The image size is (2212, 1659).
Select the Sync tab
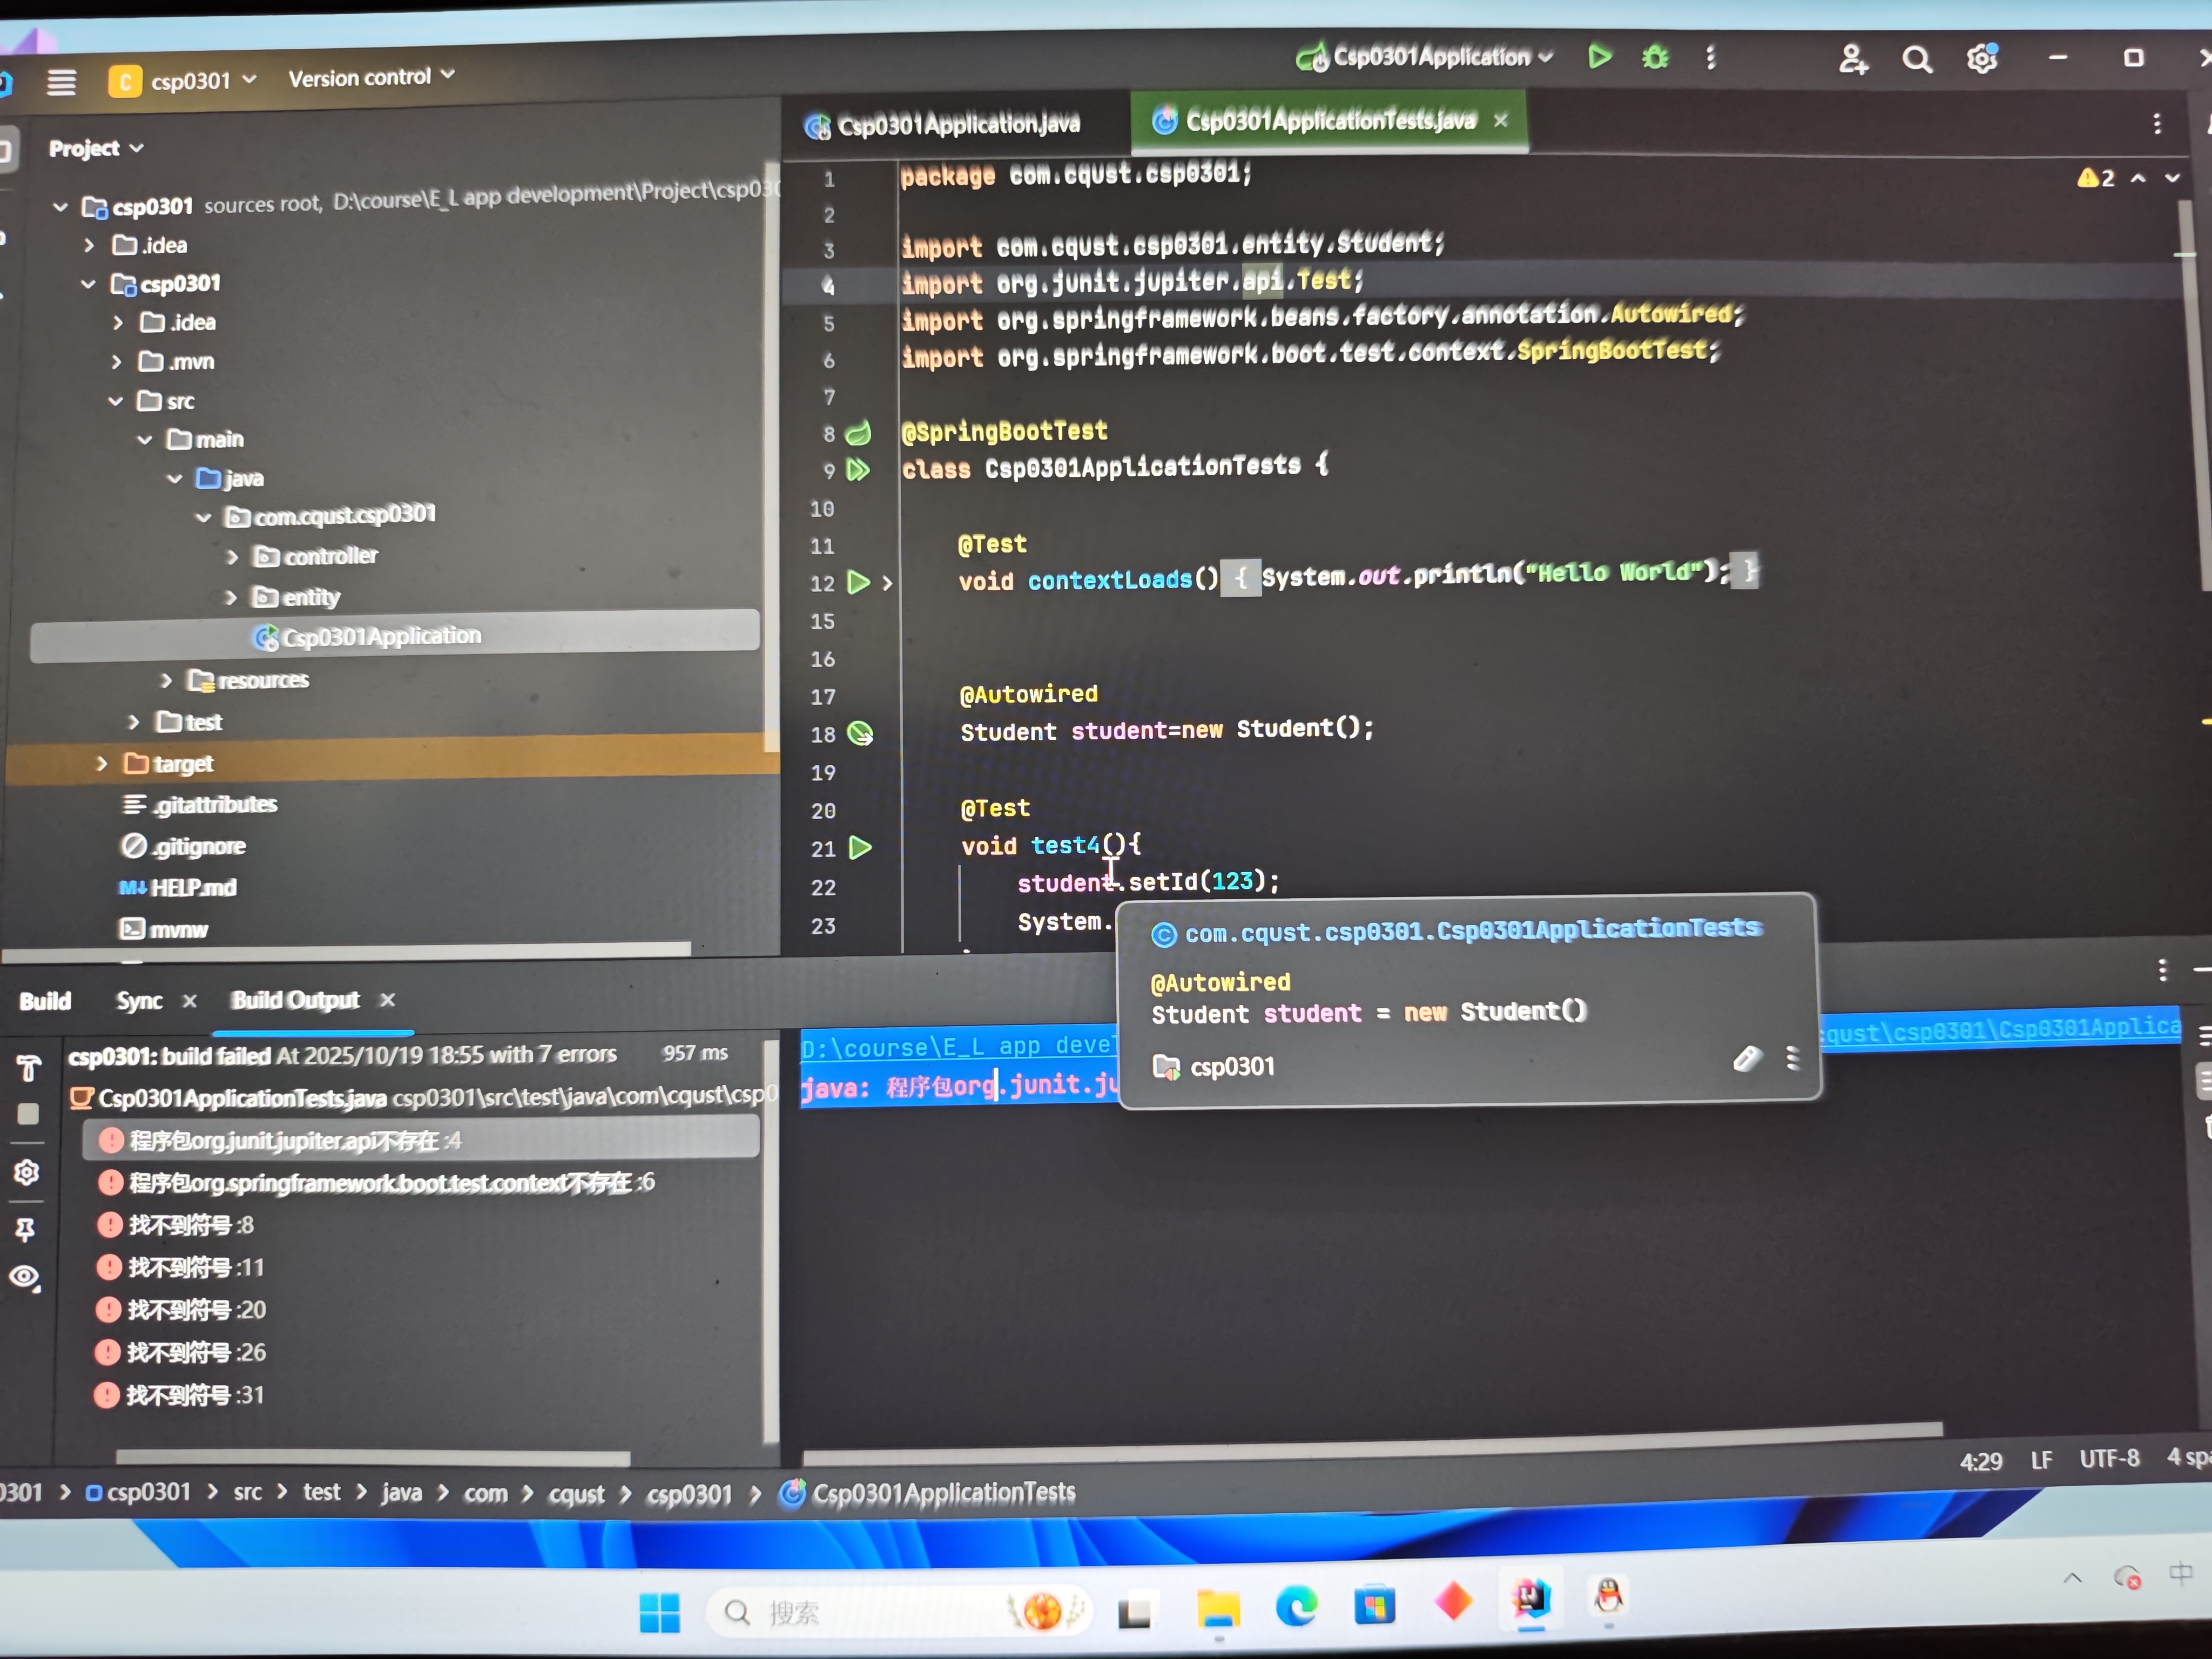[139, 1001]
